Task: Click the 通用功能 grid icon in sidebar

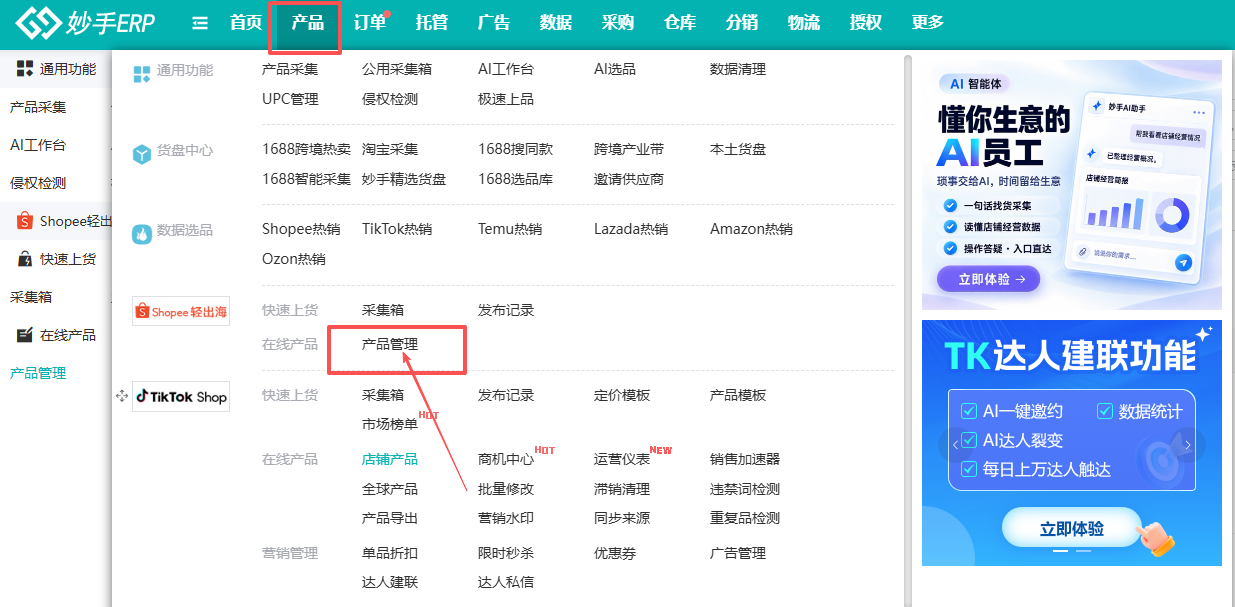Action: click(25, 69)
